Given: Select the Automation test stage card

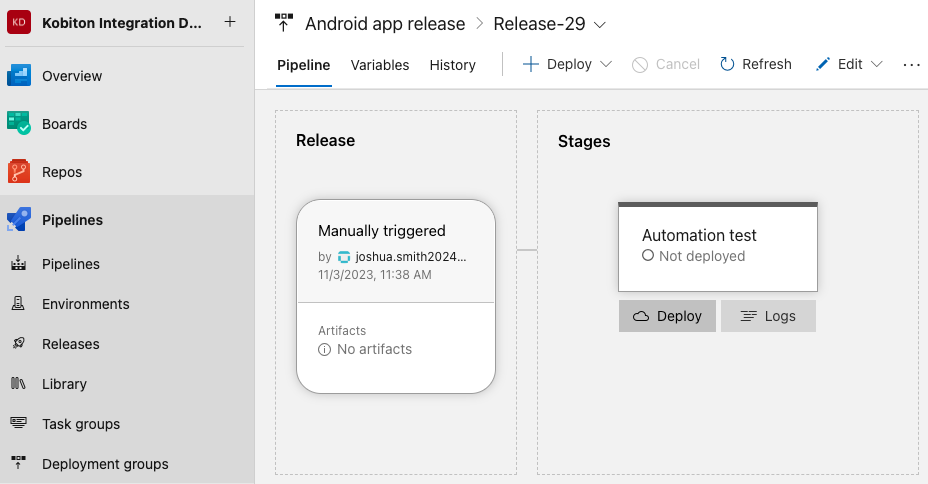Looking at the screenshot, I should click(x=718, y=247).
